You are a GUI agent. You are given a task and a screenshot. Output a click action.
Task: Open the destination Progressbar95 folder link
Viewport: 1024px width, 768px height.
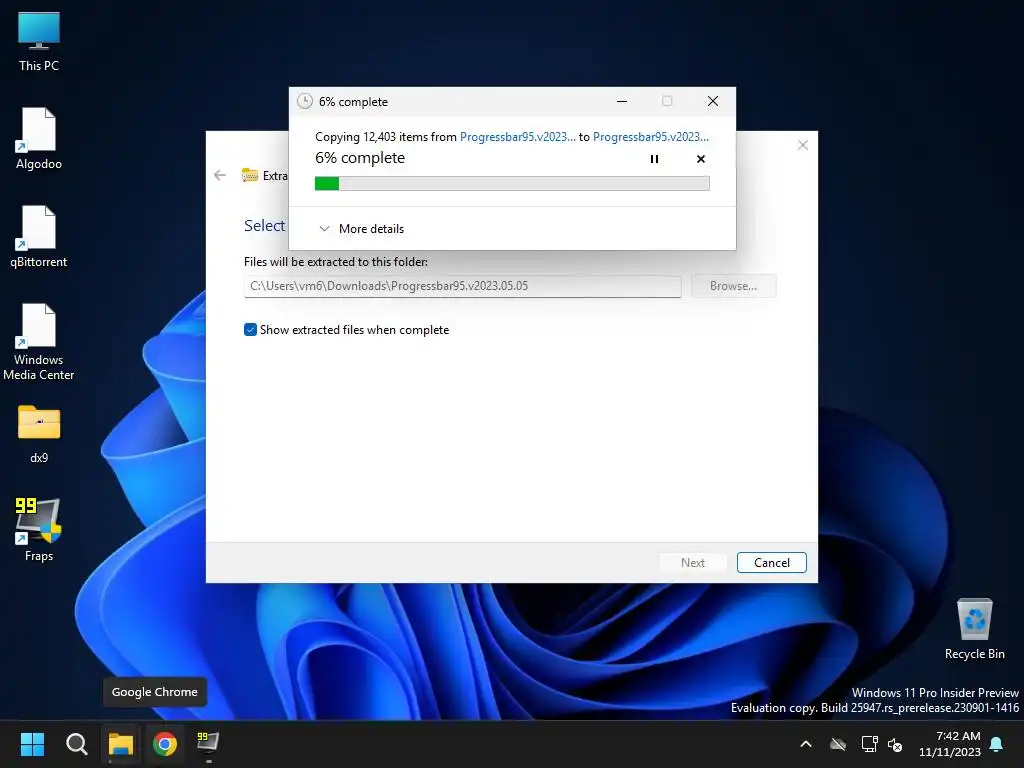tap(650, 136)
